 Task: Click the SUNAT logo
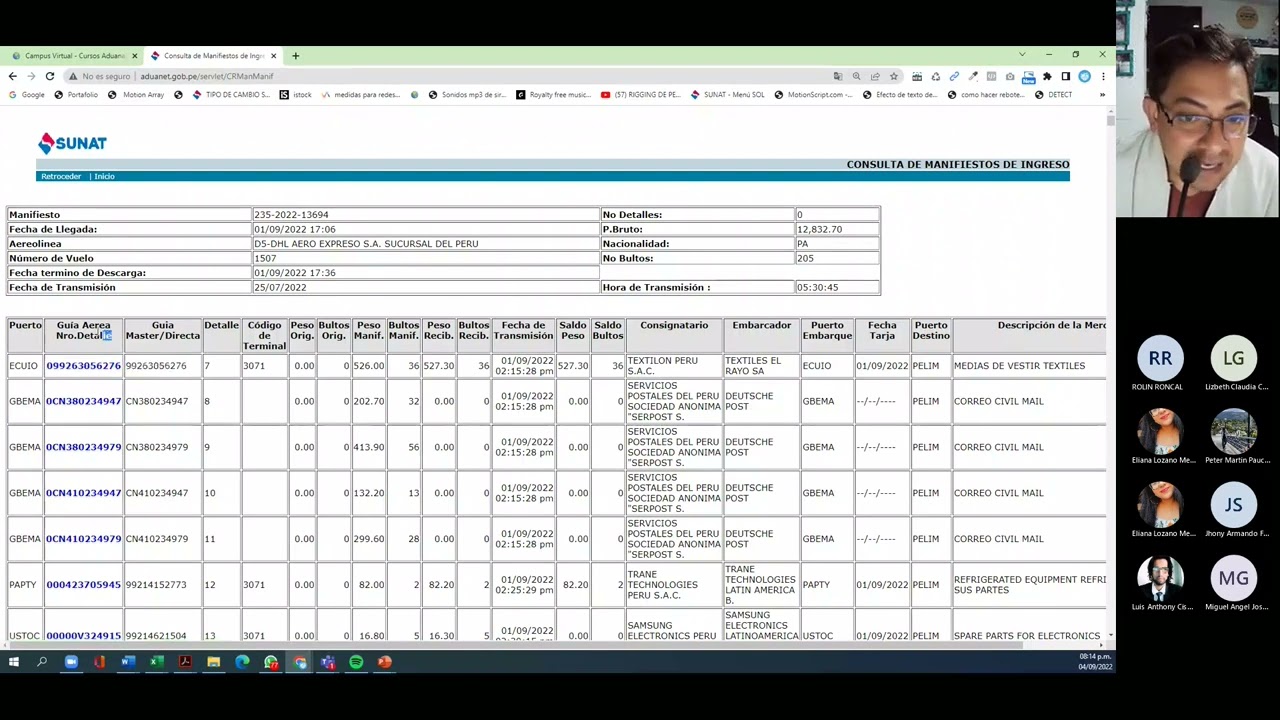pyautogui.click(x=72, y=143)
